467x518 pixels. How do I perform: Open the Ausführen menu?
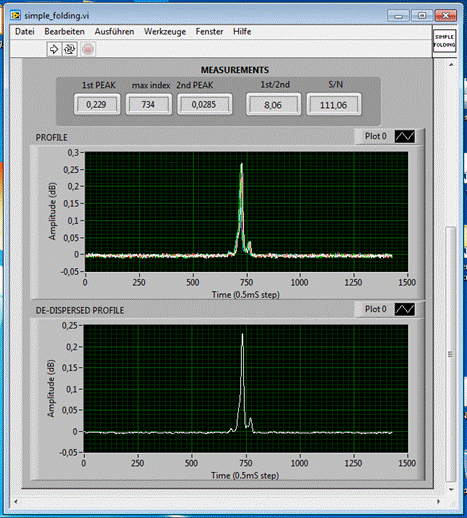pyautogui.click(x=114, y=32)
